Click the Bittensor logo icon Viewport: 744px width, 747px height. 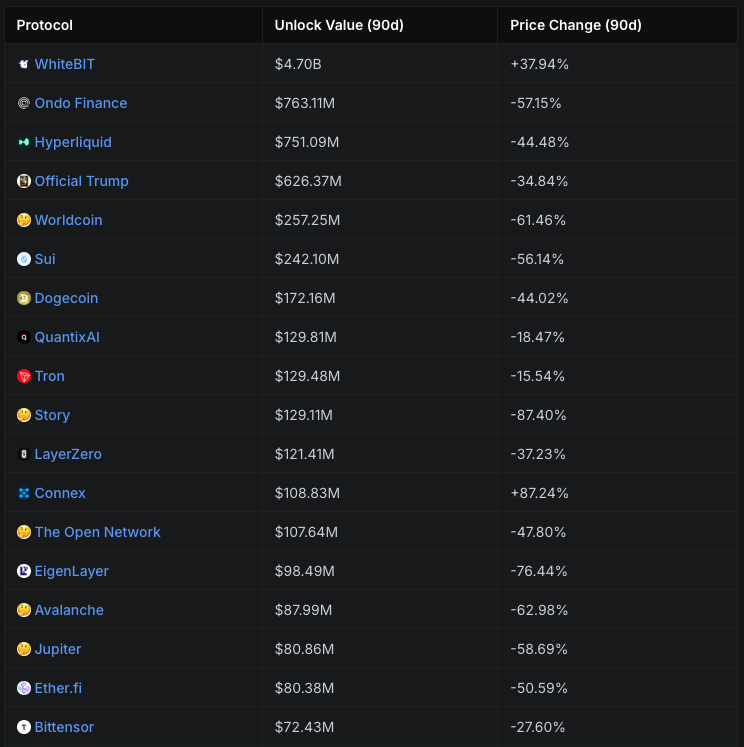point(24,727)
